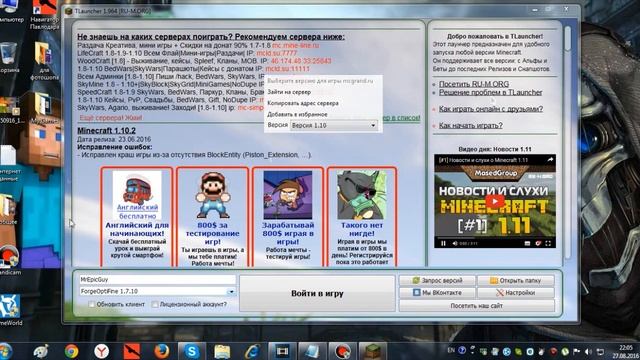Expand the Версия 1.10 dropdown in popup
Viewport: 640px width, 360px height.
point(333,125)
